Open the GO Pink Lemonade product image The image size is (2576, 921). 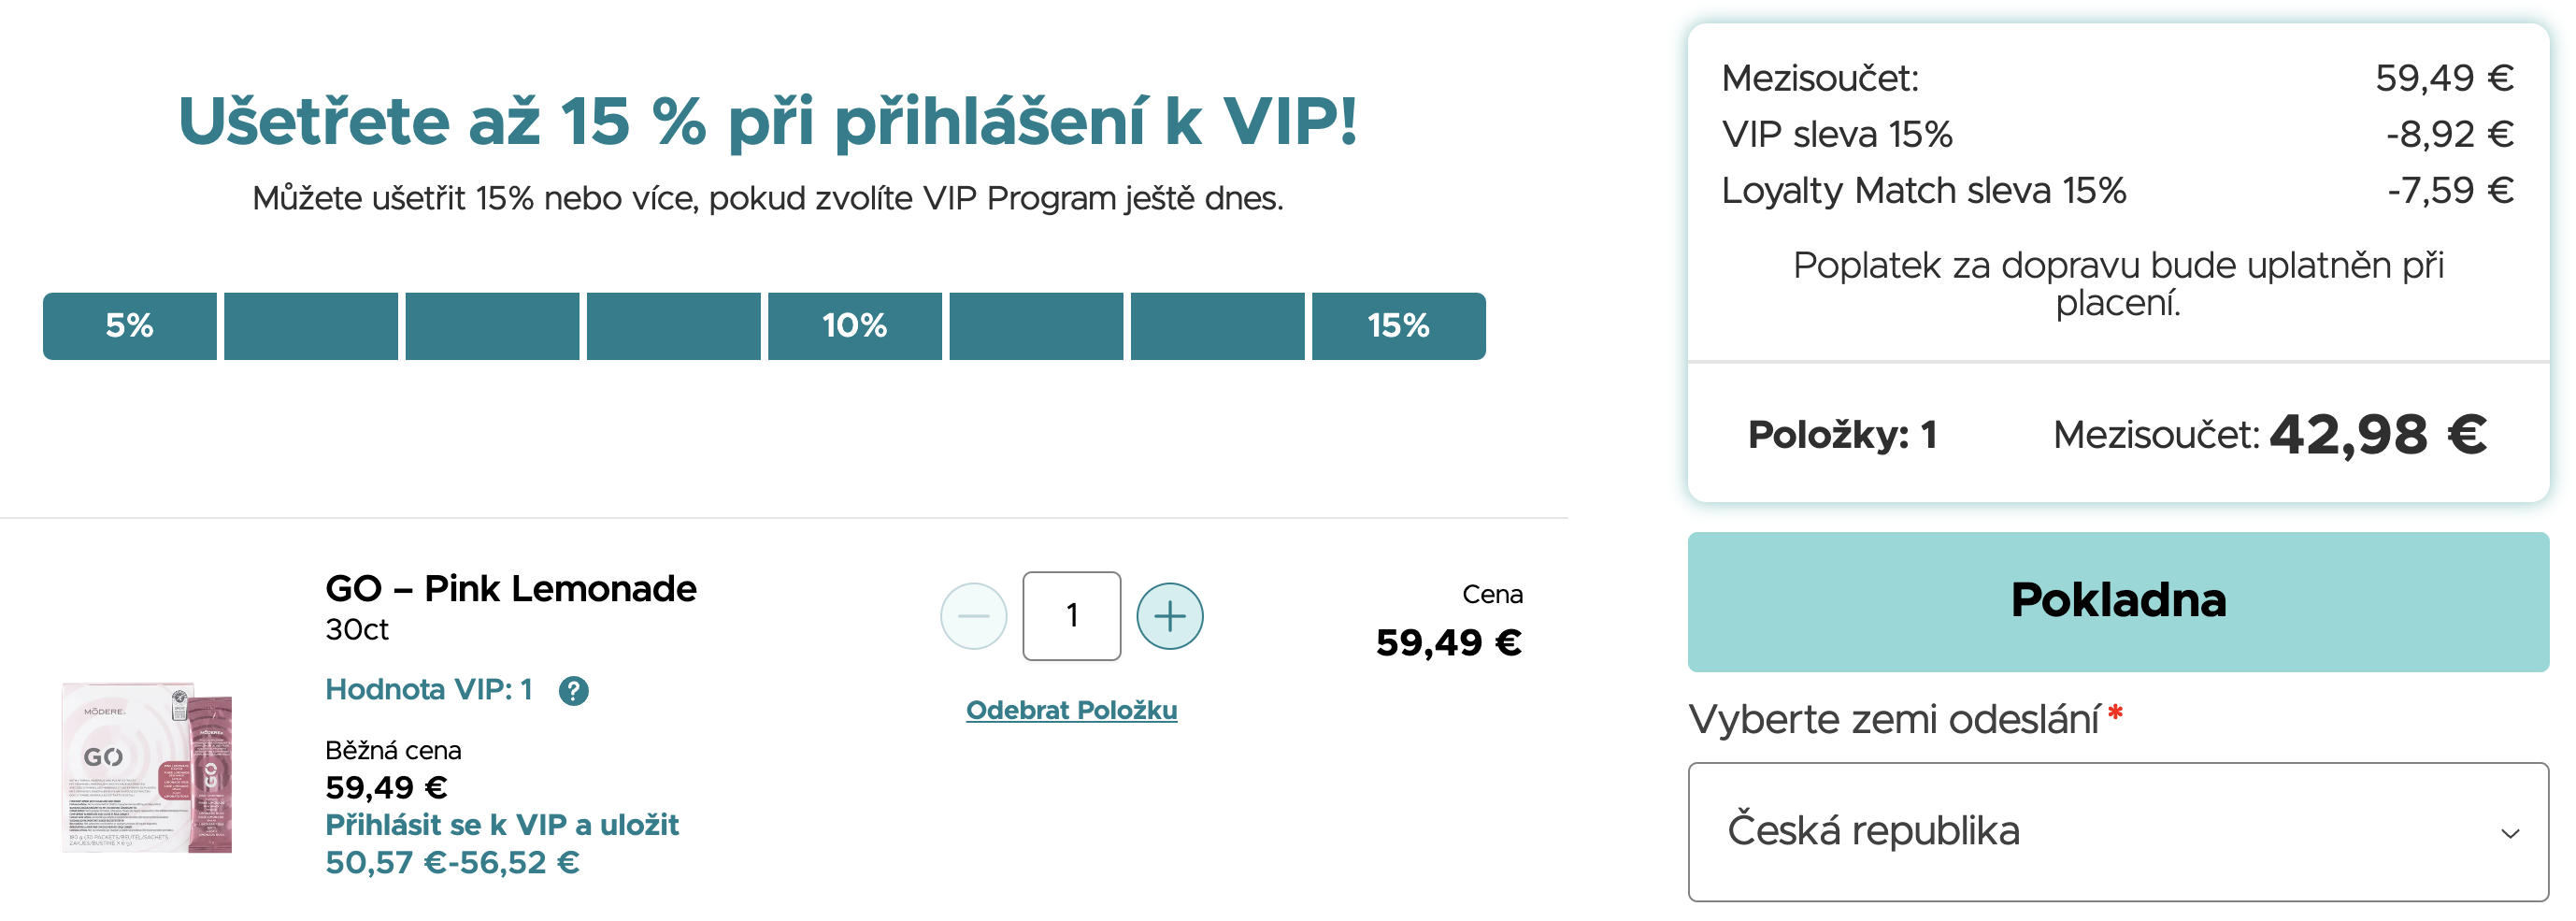click(x=147, y=767)
